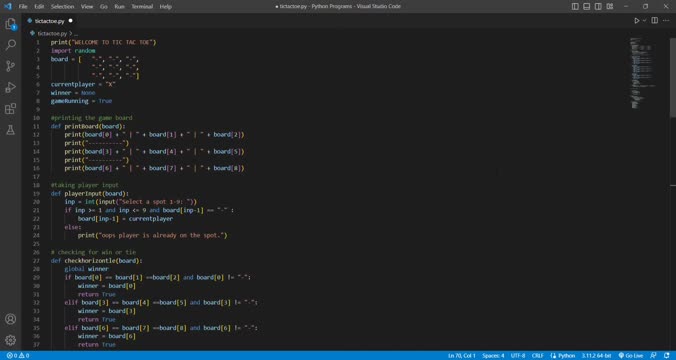Image resolution: width=676 pixels, height=360 pixels.
Task: Open the Extensions view icon
Action: (x=10, y=109)
